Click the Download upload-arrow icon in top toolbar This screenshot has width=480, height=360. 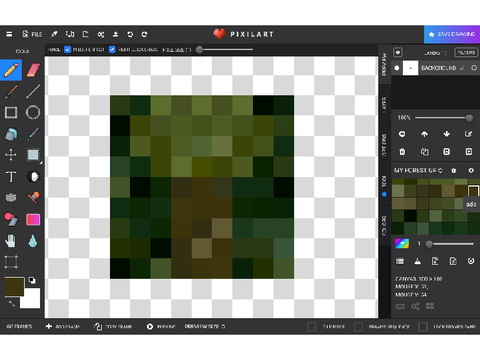point(115,34)
